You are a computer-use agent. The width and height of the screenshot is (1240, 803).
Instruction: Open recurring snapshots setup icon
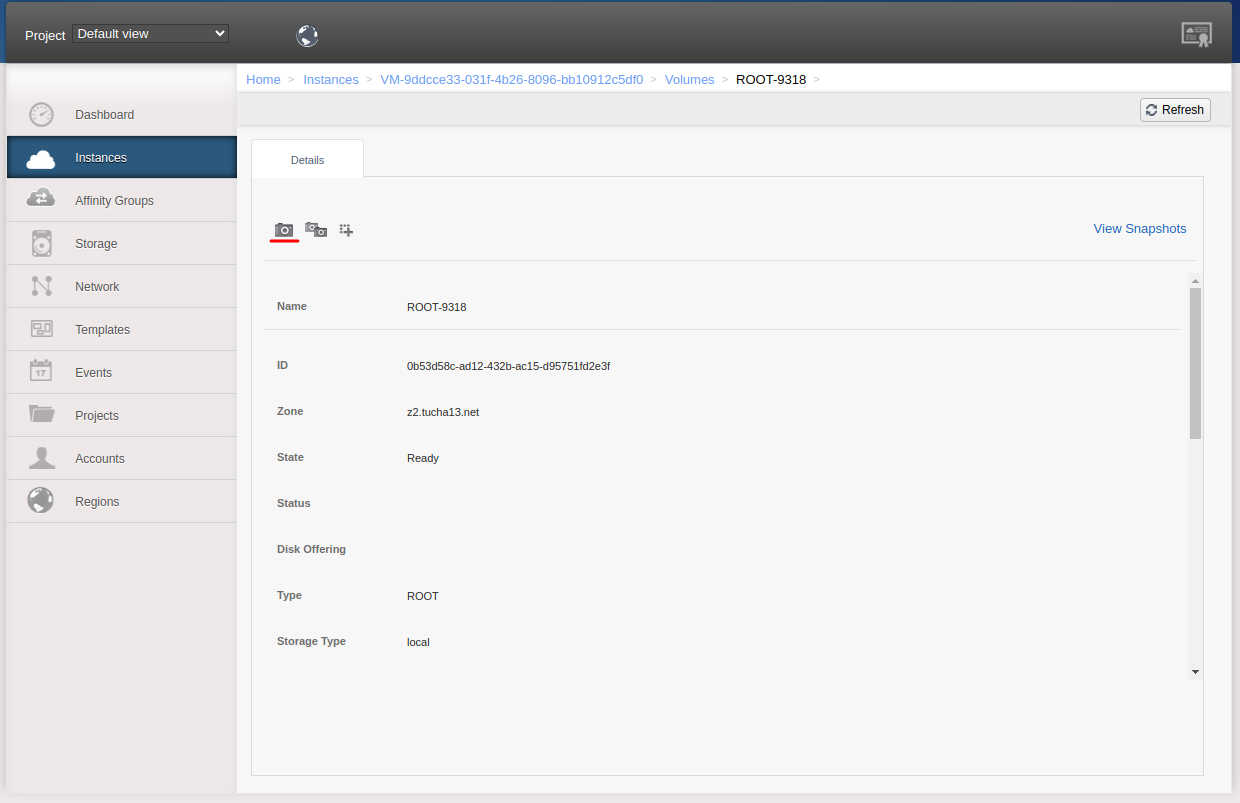tap(315, 229)
